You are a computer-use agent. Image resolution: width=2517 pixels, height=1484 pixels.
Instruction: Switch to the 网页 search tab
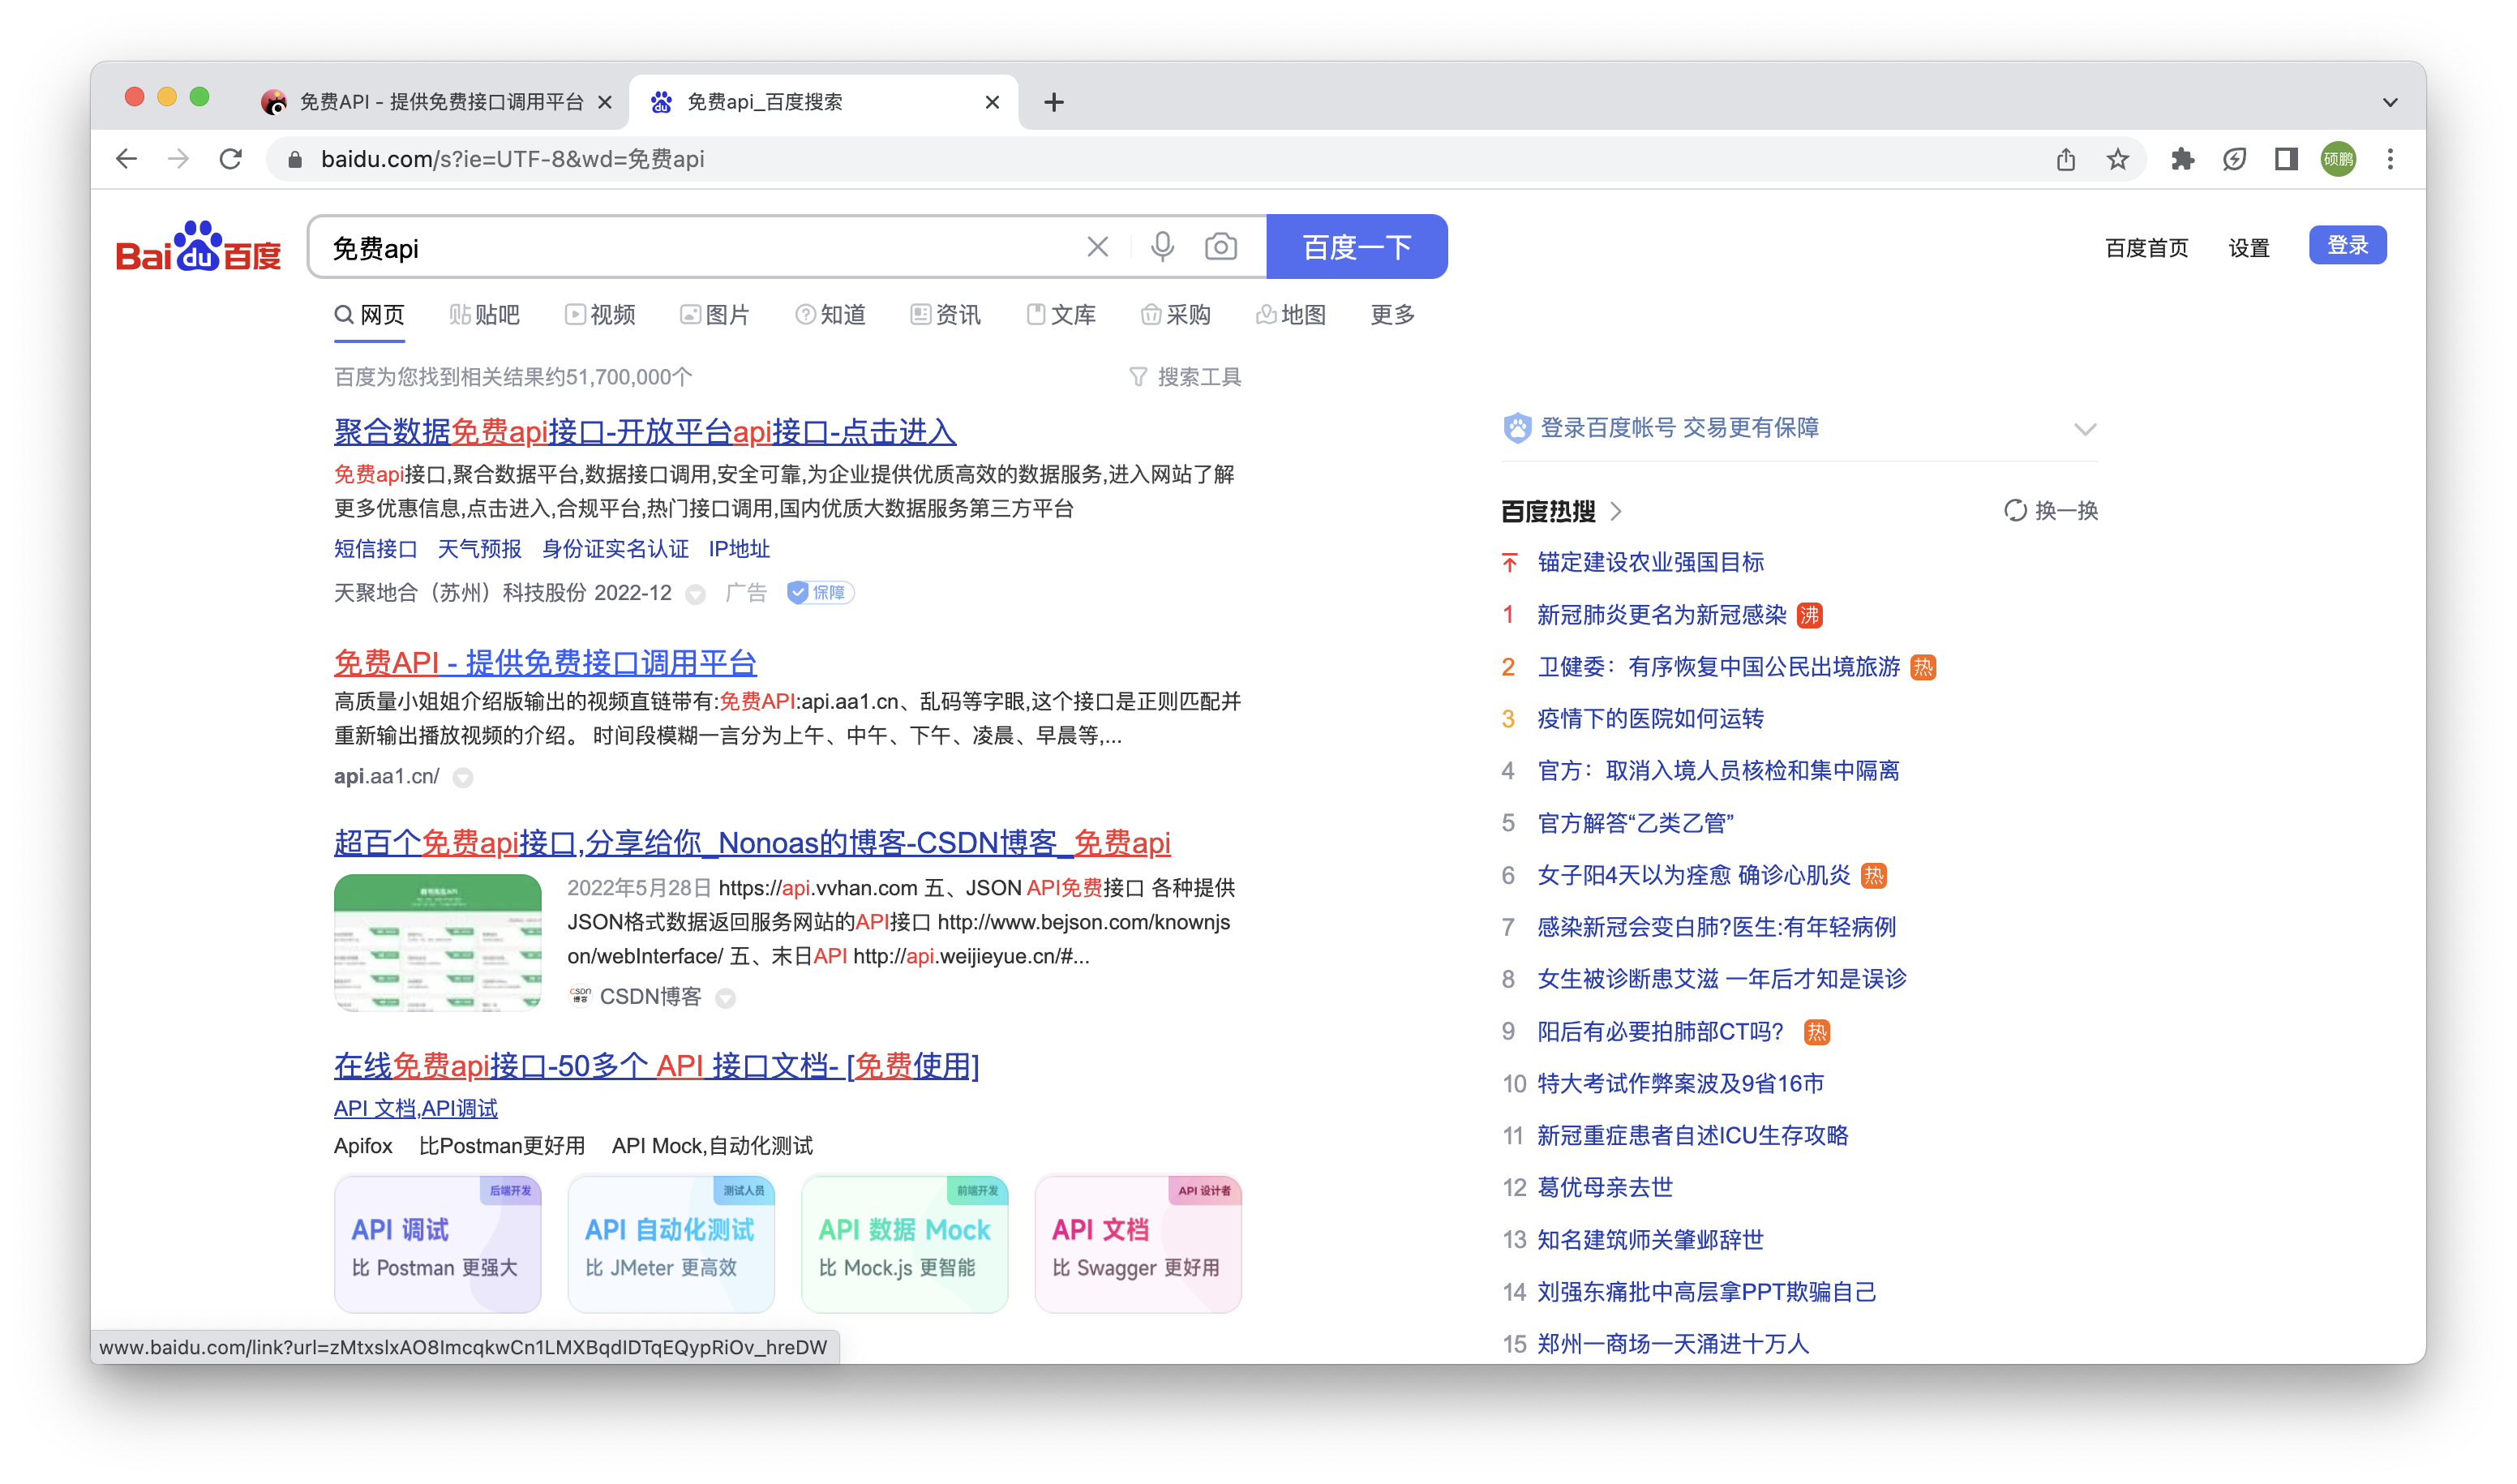pos(369,315)
